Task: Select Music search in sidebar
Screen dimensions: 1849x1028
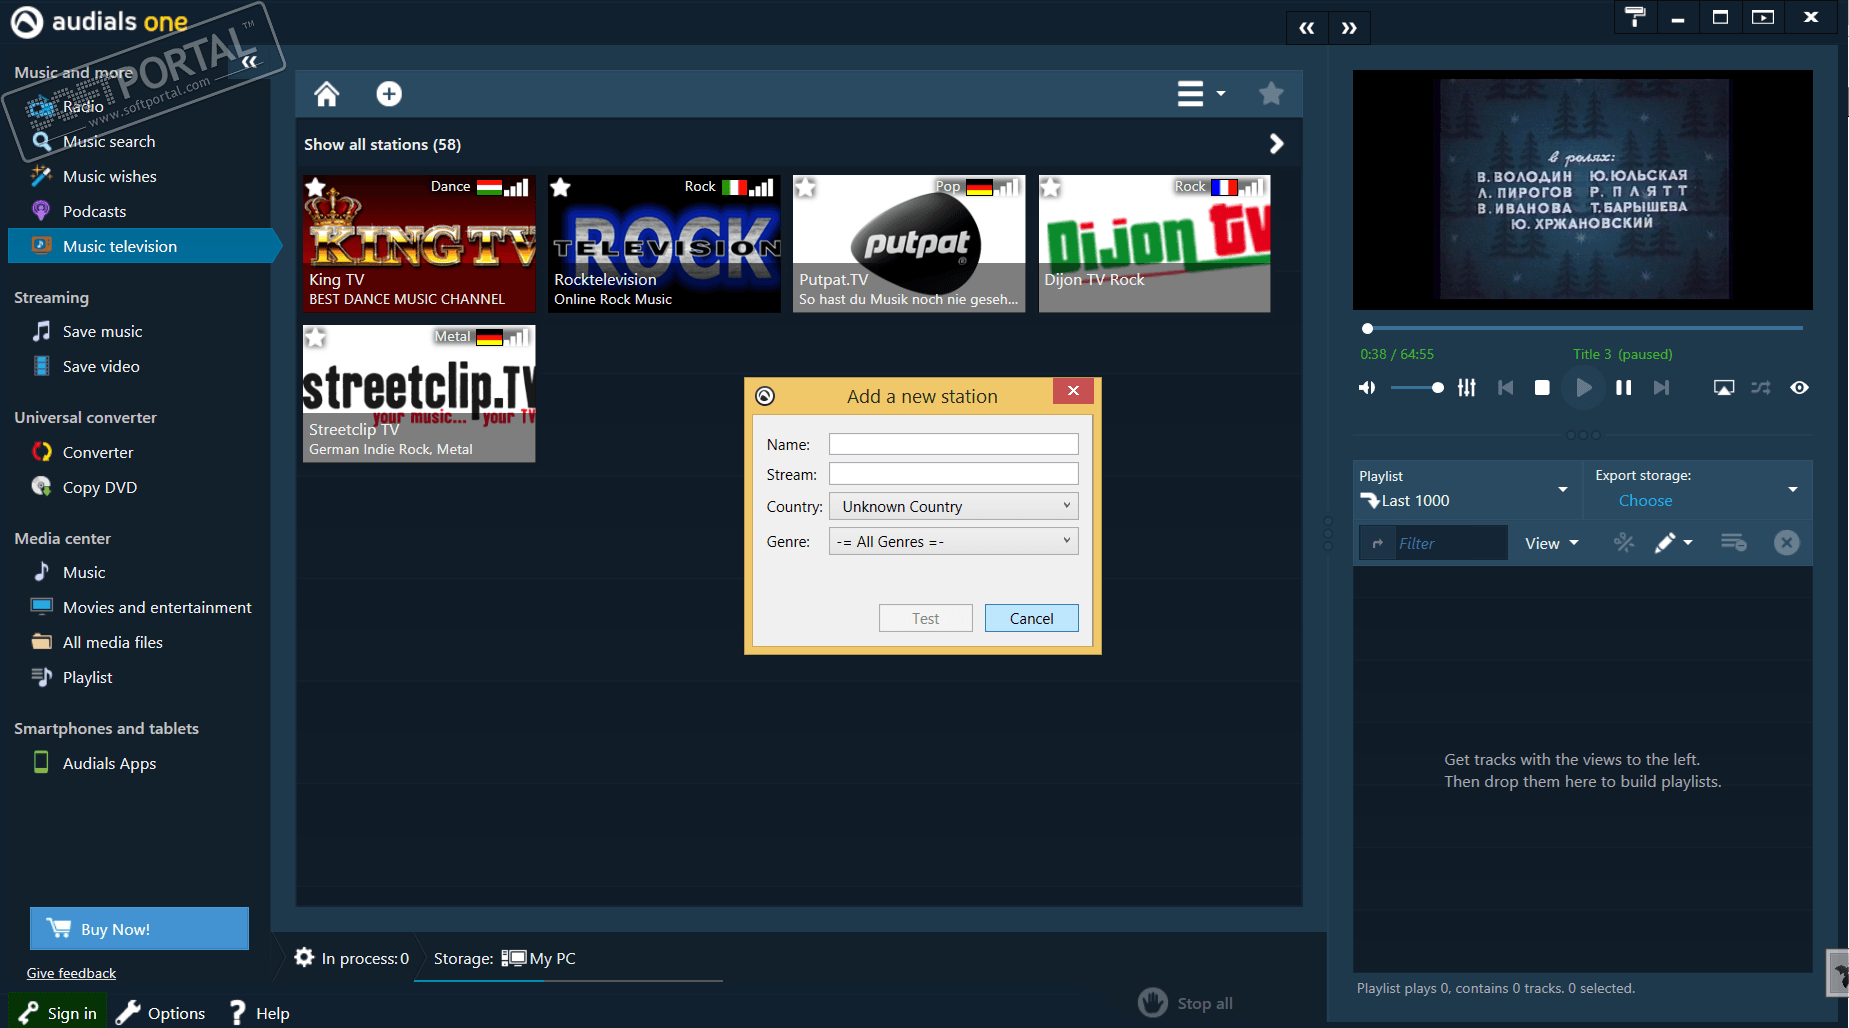Action: tap(109, 141)
